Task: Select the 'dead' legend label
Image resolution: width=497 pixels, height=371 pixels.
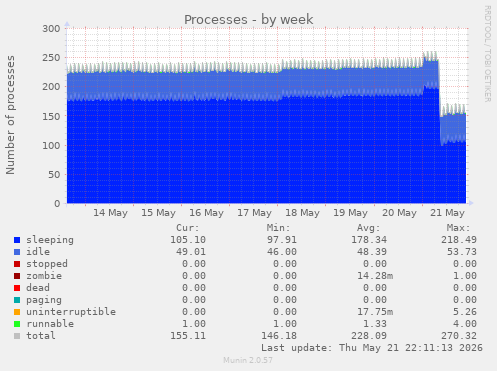Action: (x=38, y=288)
